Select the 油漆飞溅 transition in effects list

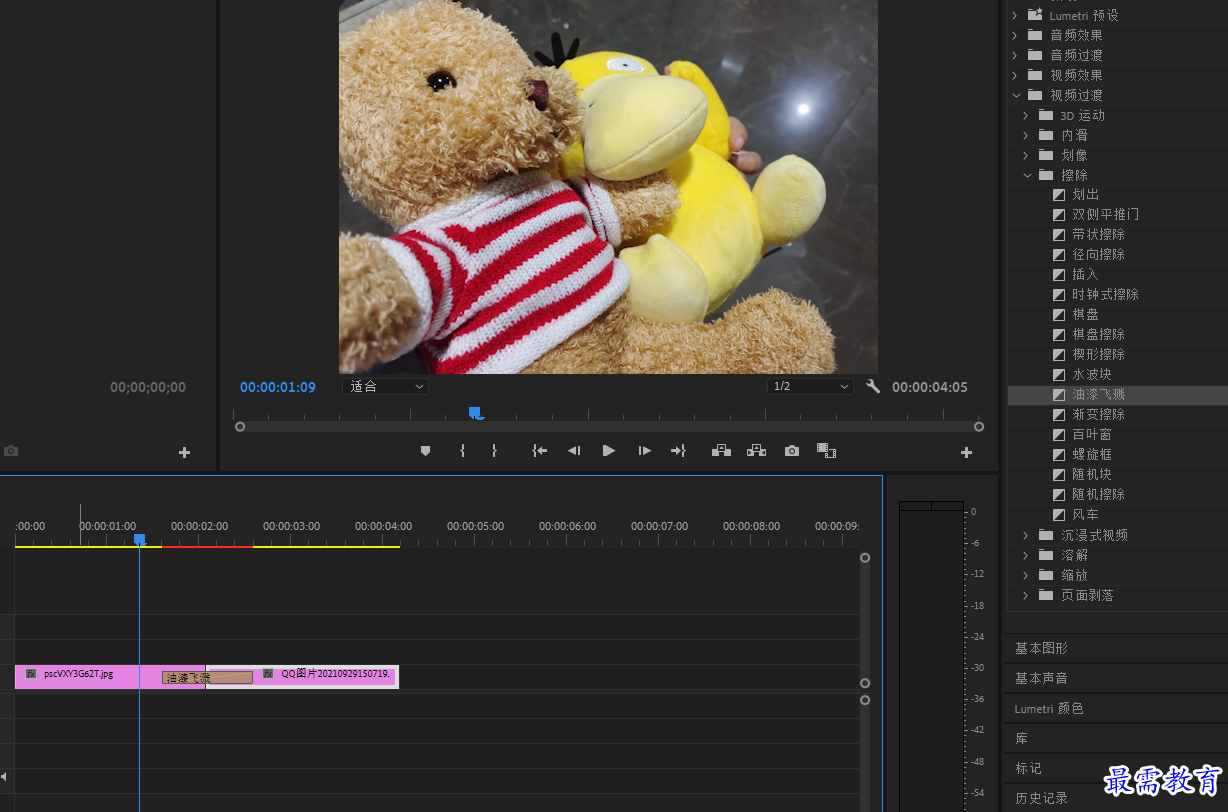[x=1098, y=395]
